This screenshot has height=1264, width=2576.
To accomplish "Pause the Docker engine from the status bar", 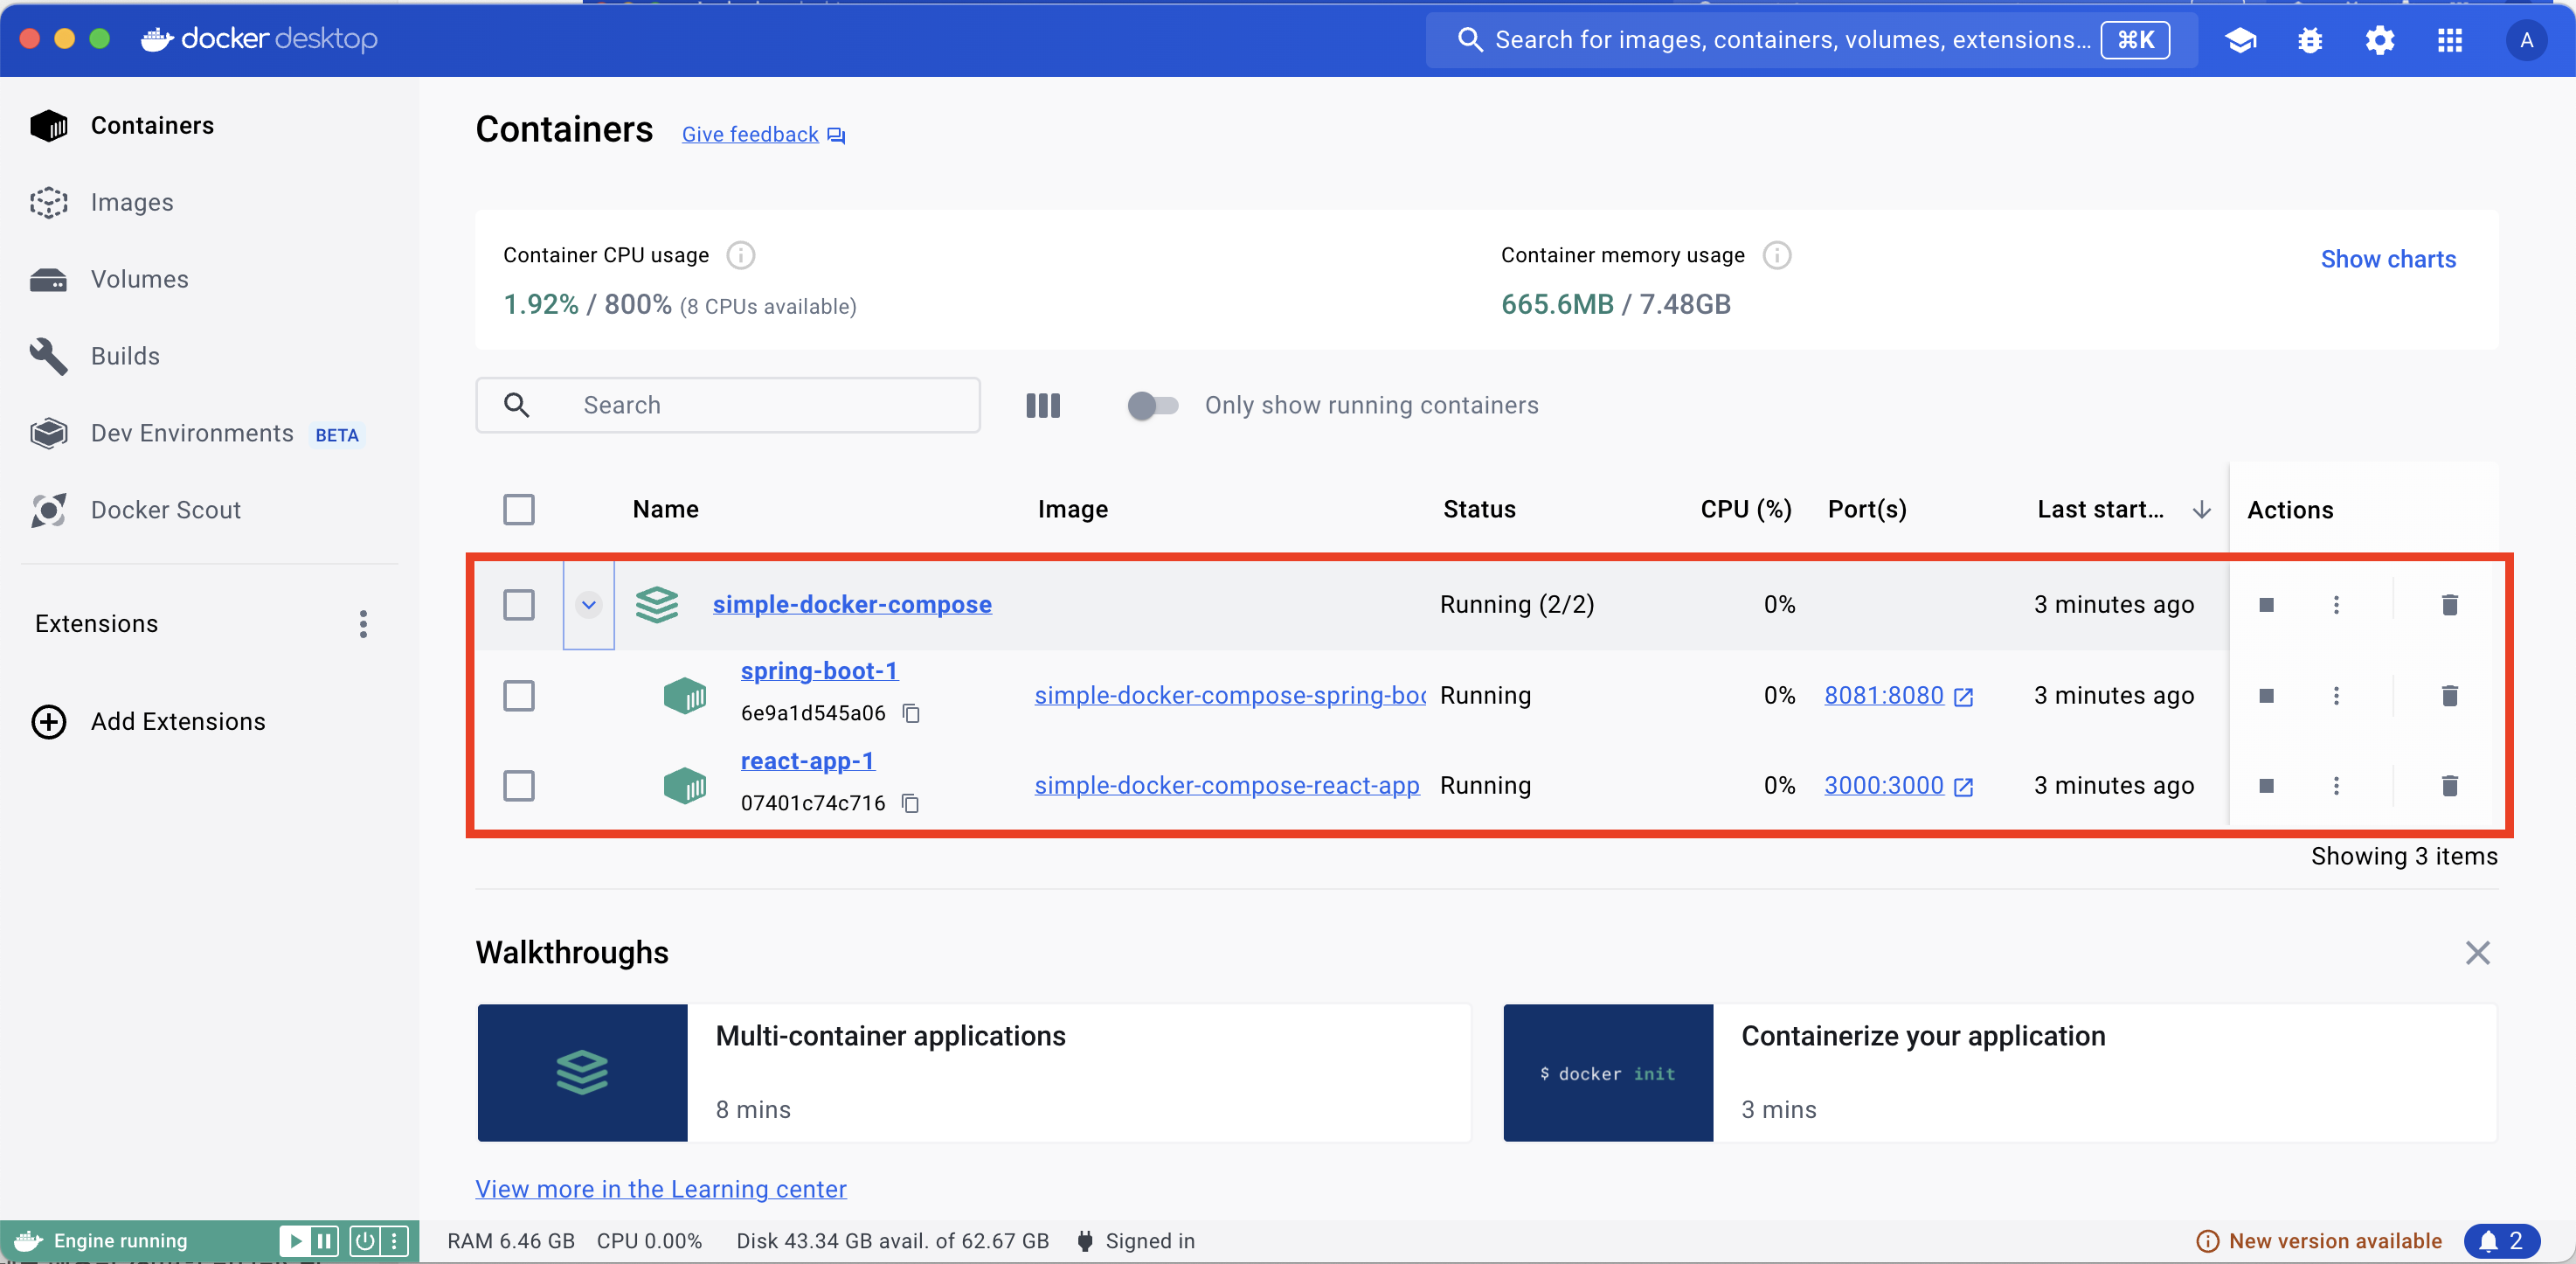I will click(324, 1241).
